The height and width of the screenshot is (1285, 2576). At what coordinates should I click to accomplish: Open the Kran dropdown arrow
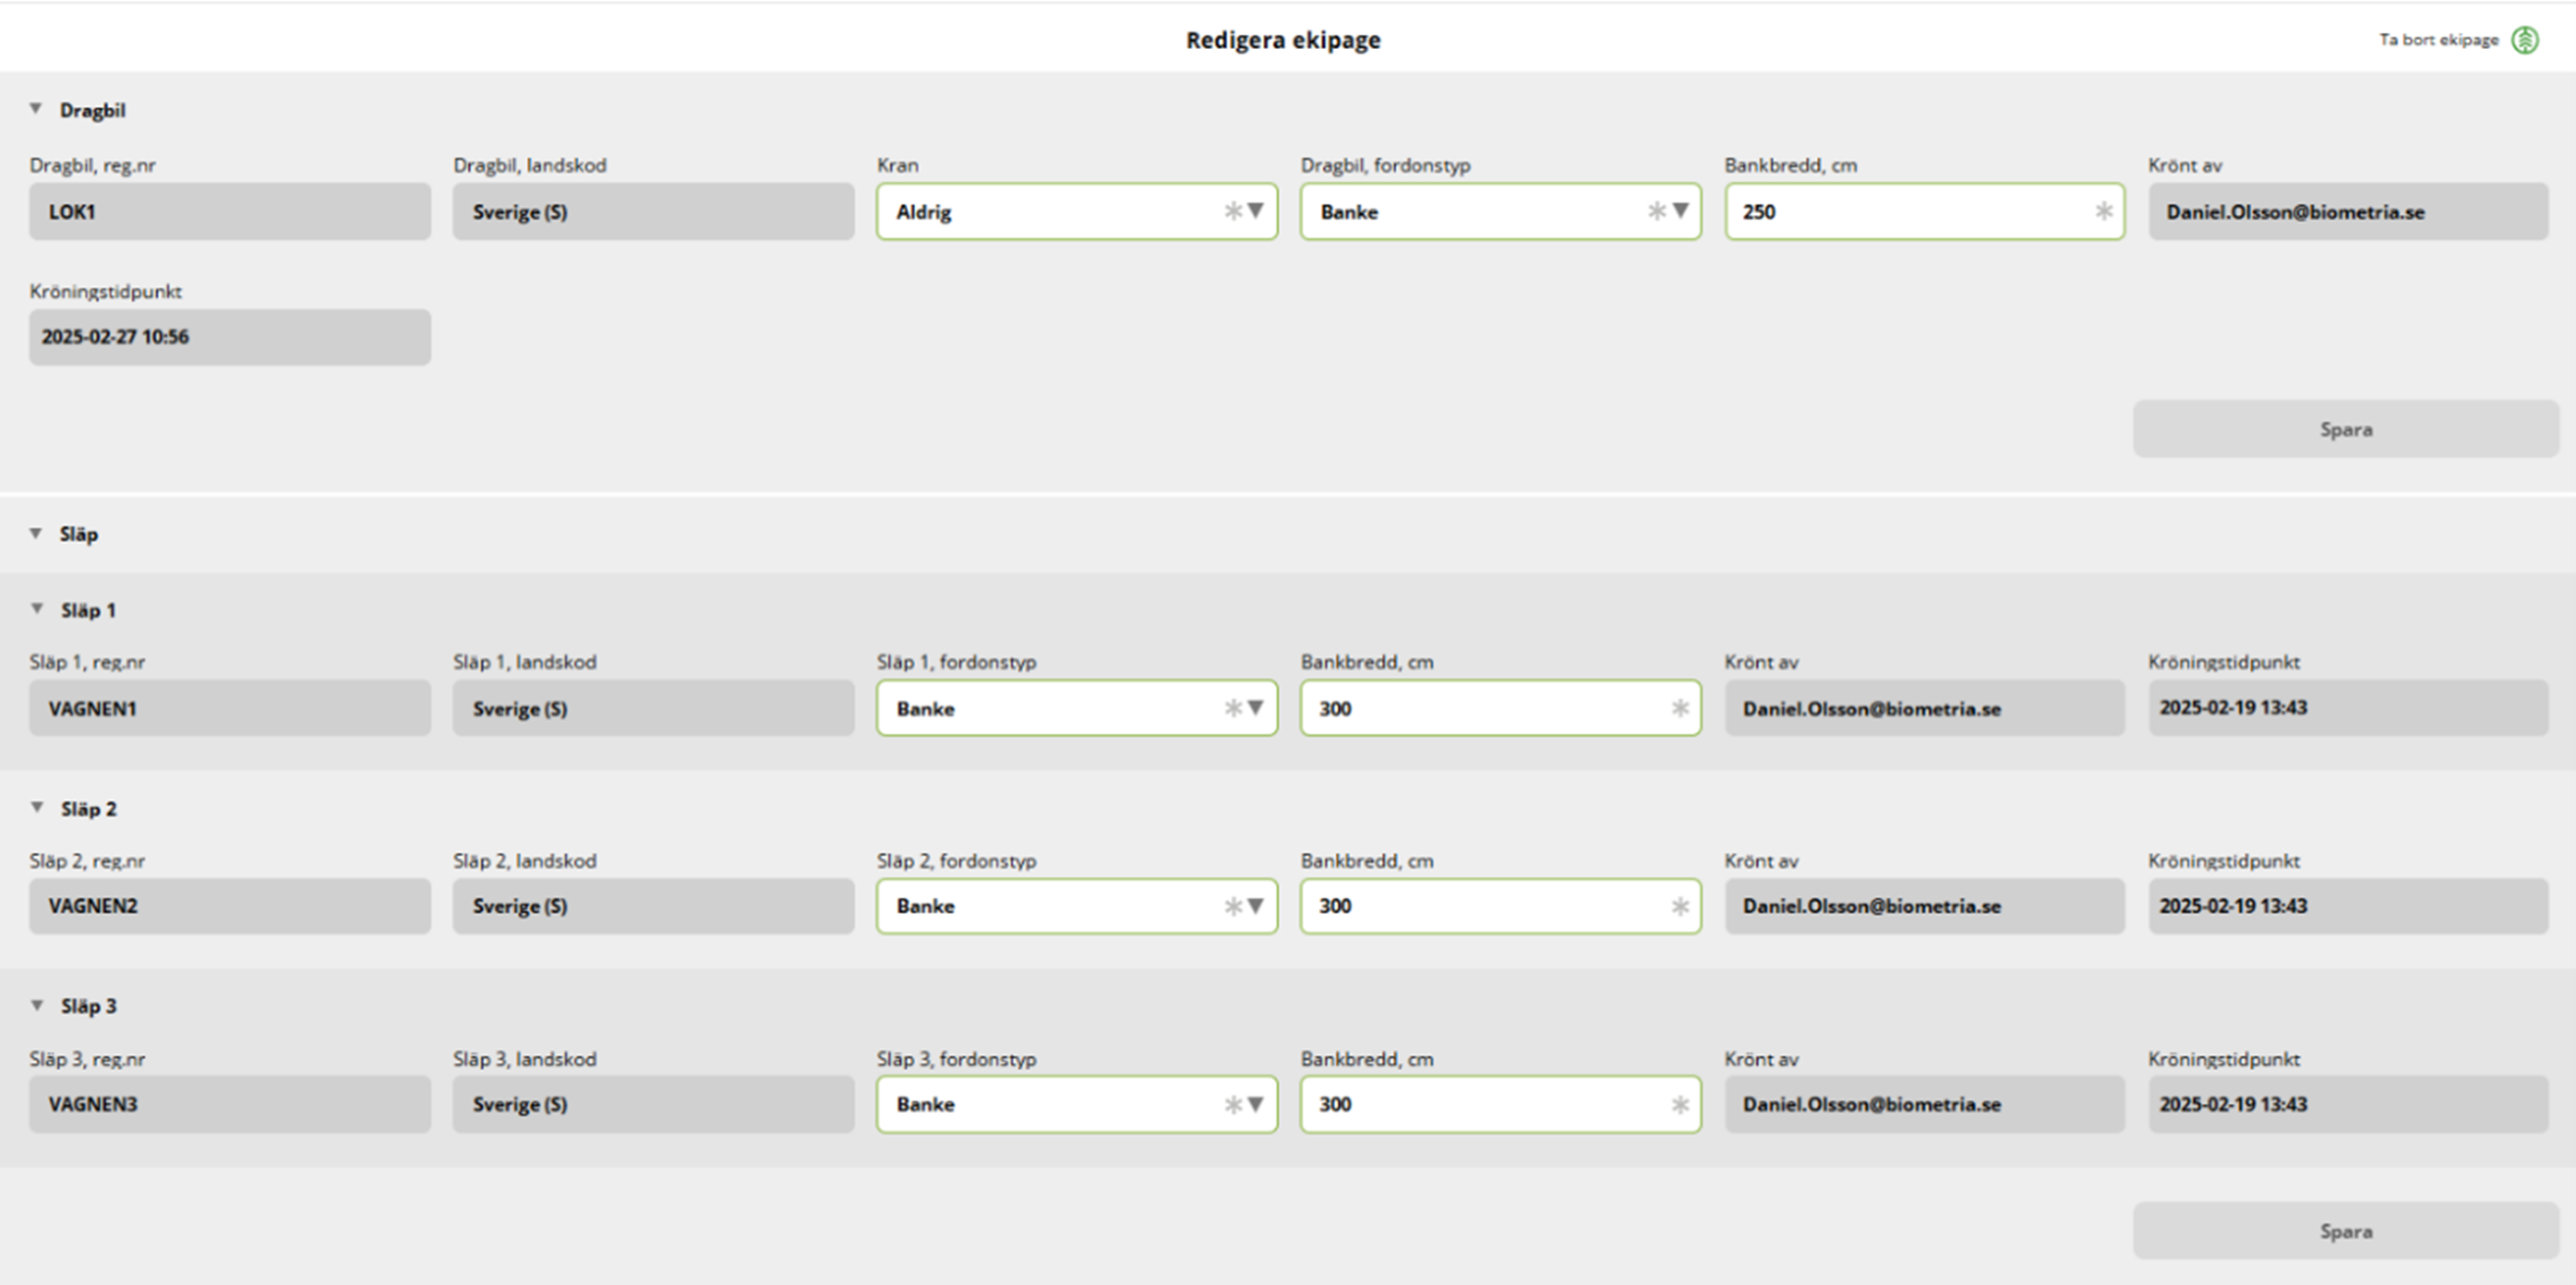1256,211
